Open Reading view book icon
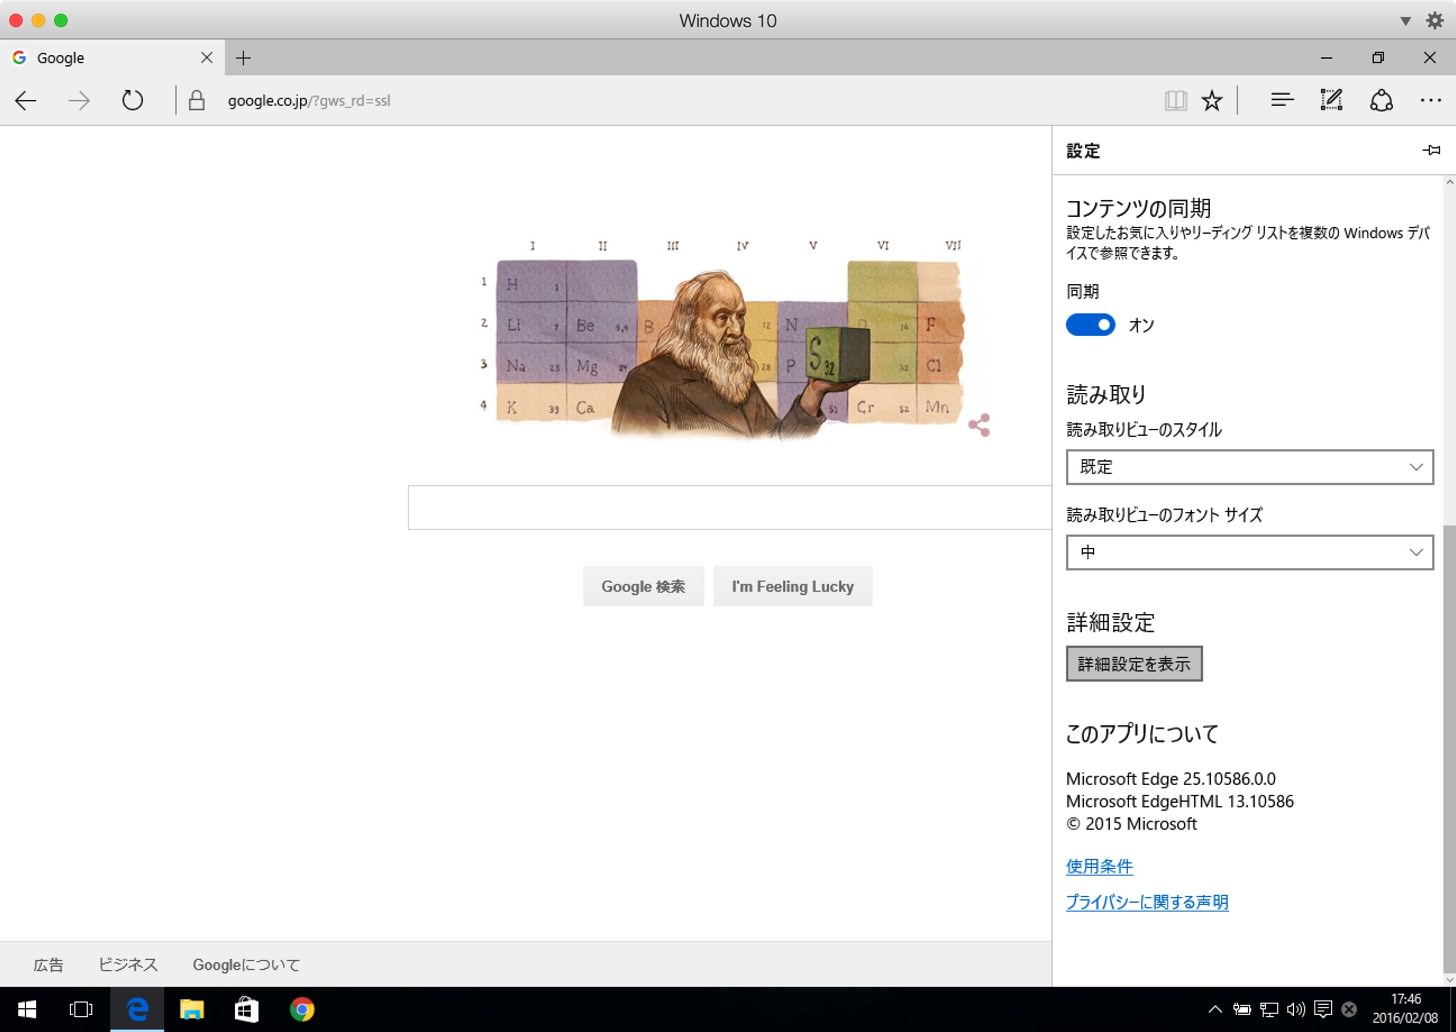This screenshot has width=1456, height=1032. pyautogui.click(x=1175, y=100)
